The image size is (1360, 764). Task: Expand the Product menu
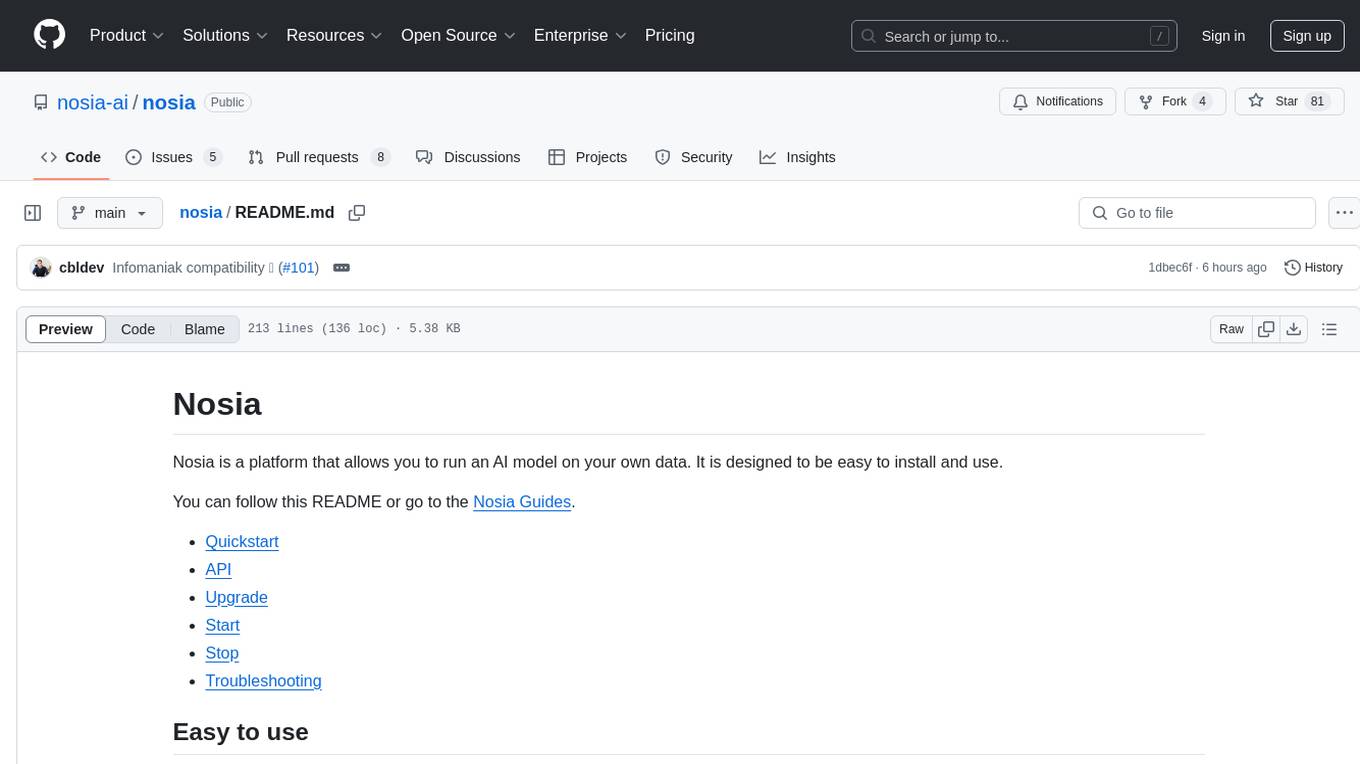tap(127, 35)
